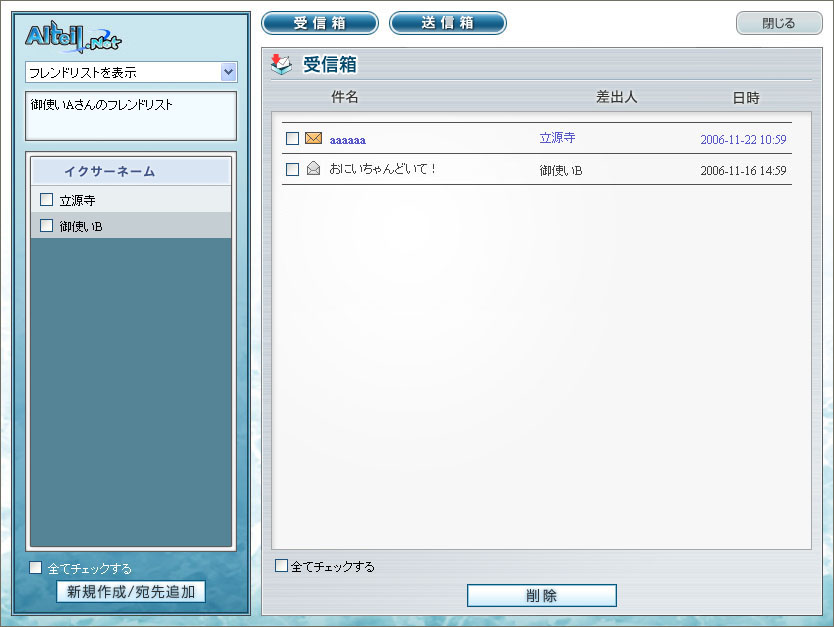Enable 全てチェックする under the friend list
Screen dimensions: 834x627
36,568
